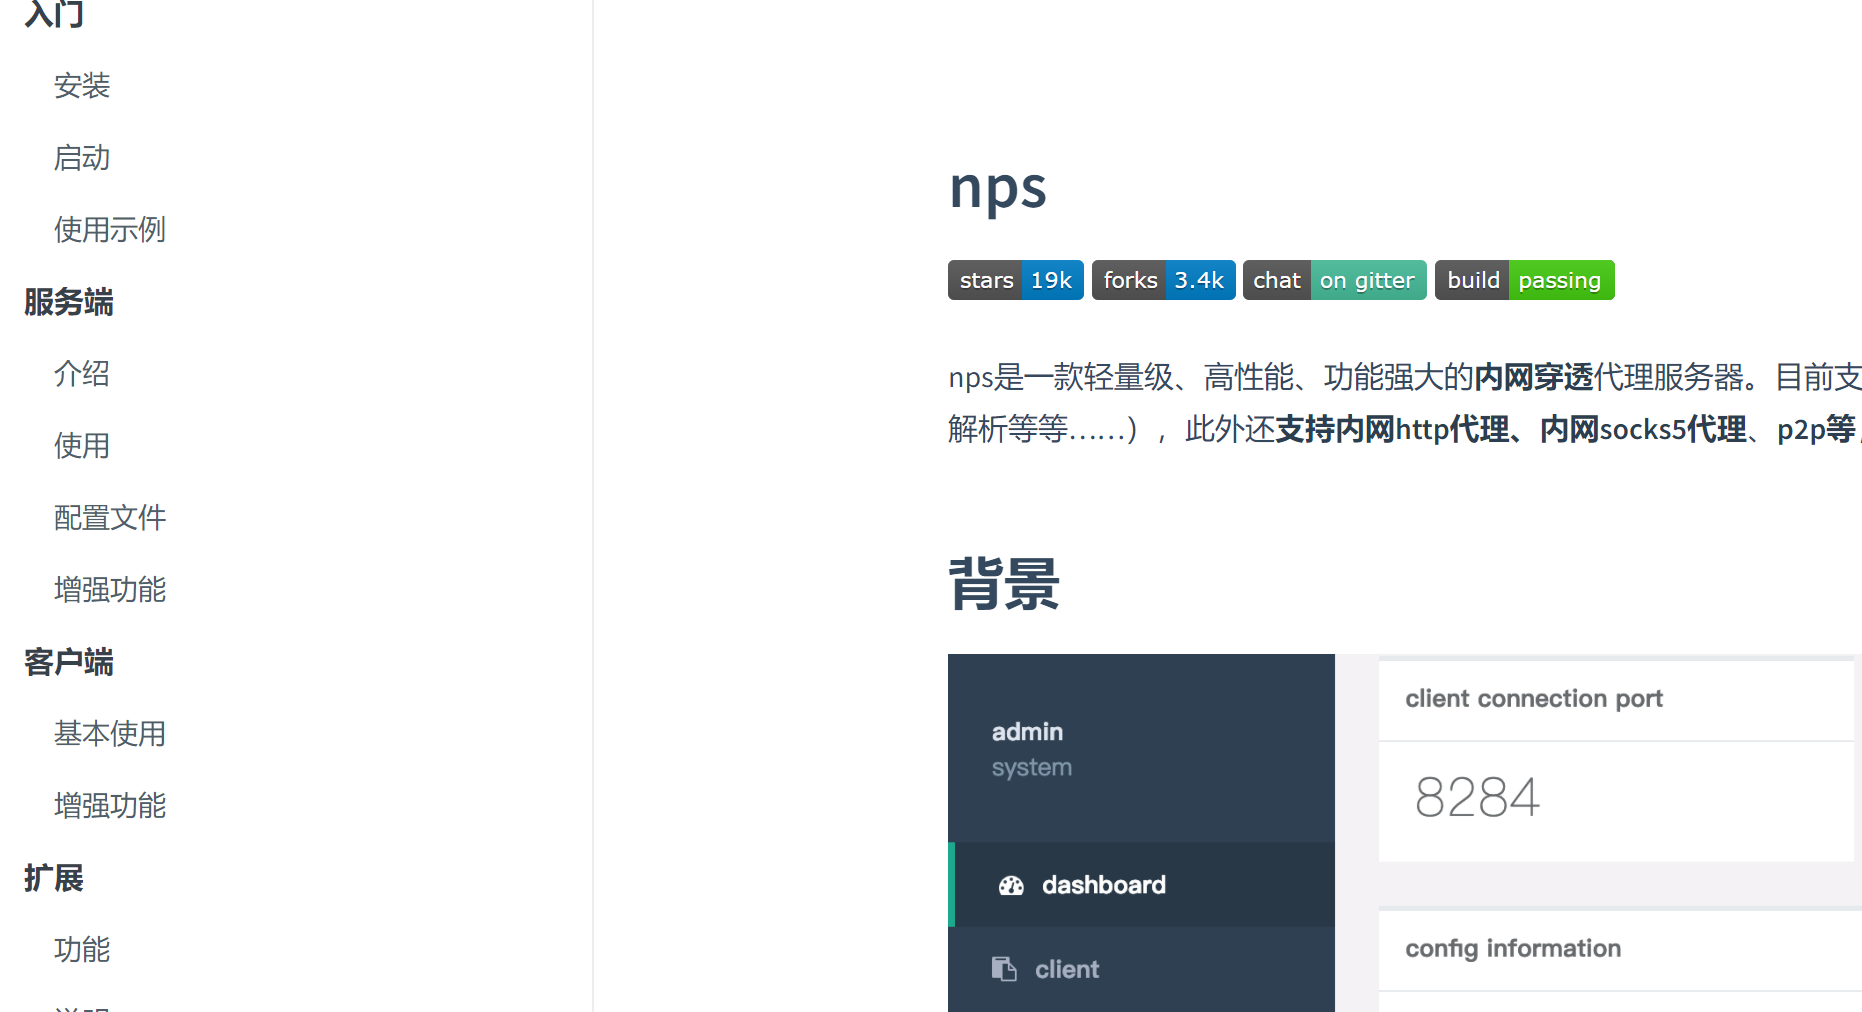Open the 配置文件 page link

point(110,518)
